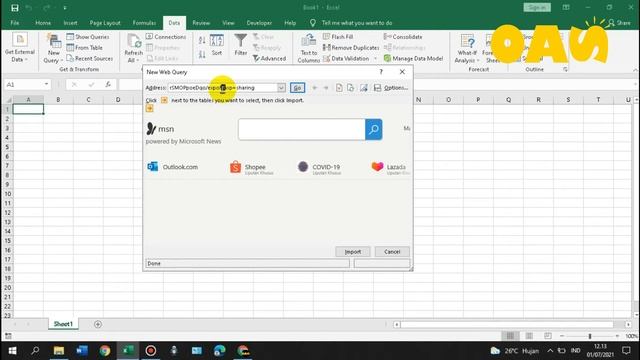Open the Lazada link
The width and height of the screenshot is (640, 360).
pyautogui.click(x=390, y=167)
